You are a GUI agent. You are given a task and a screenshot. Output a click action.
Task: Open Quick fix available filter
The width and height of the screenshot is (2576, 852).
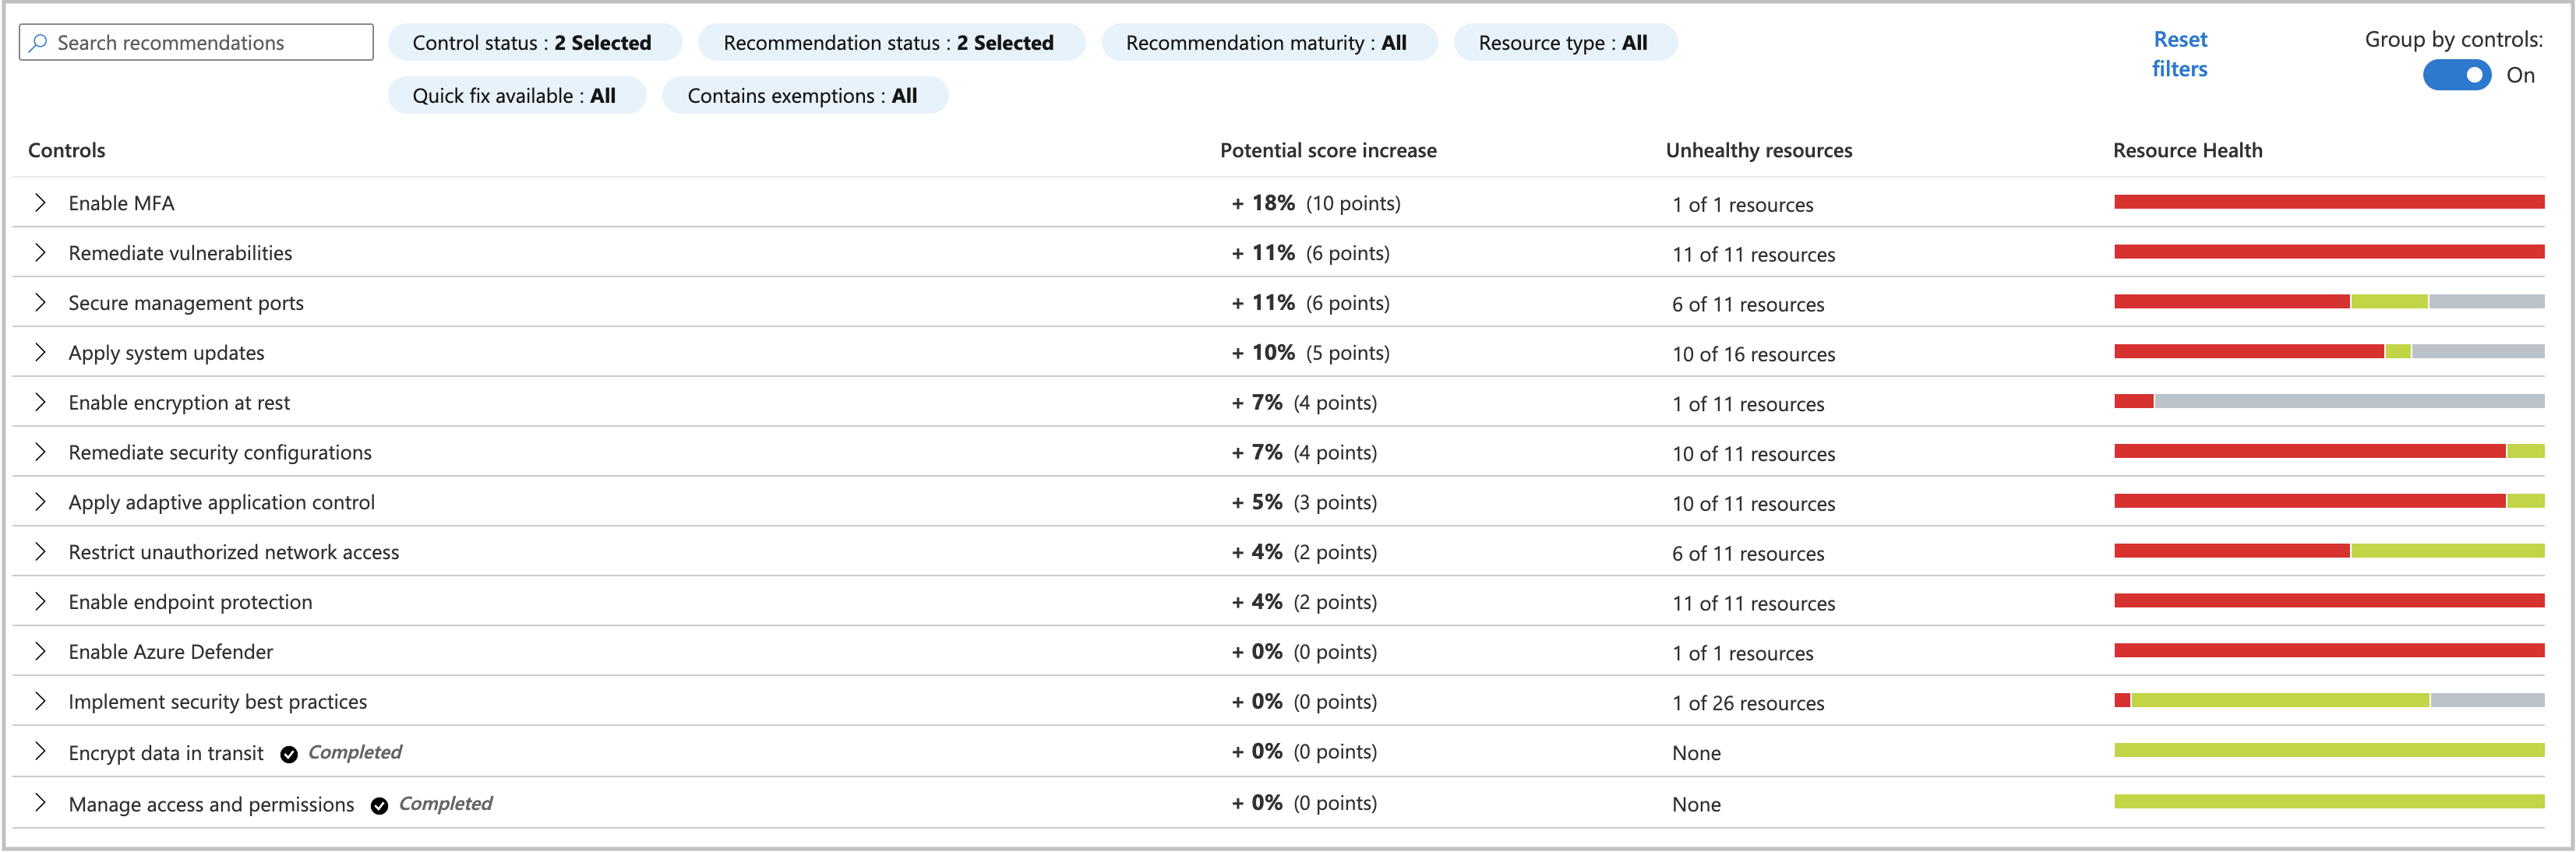pos(515,96)
